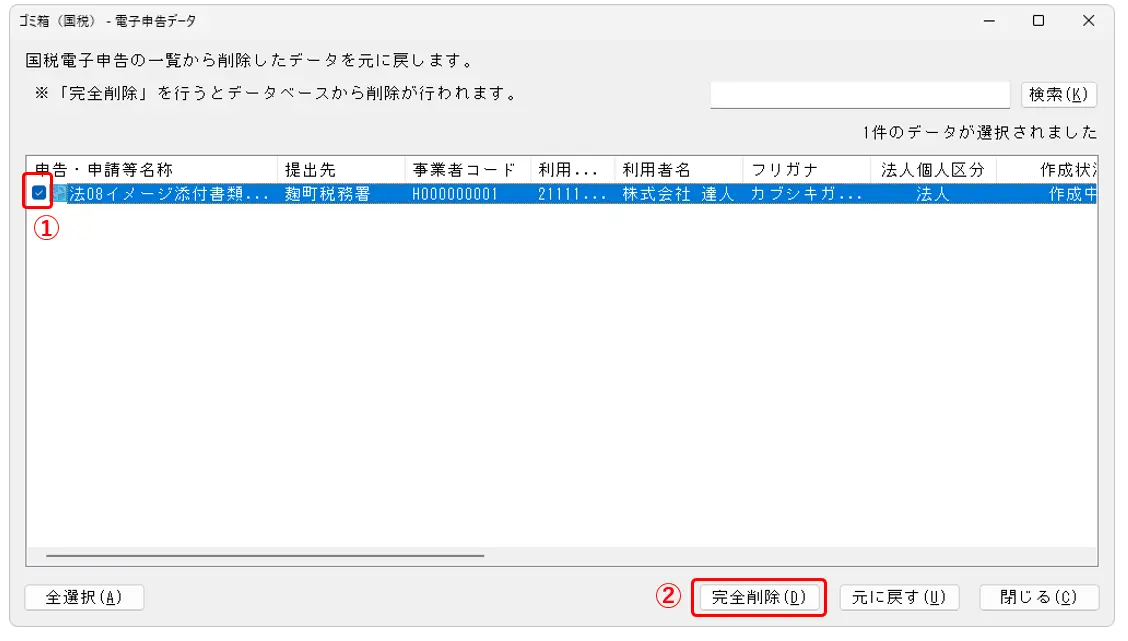The image size is (1128, 641).
Task: Sort by 提出先 column header
Action: [x=340, y=170]
